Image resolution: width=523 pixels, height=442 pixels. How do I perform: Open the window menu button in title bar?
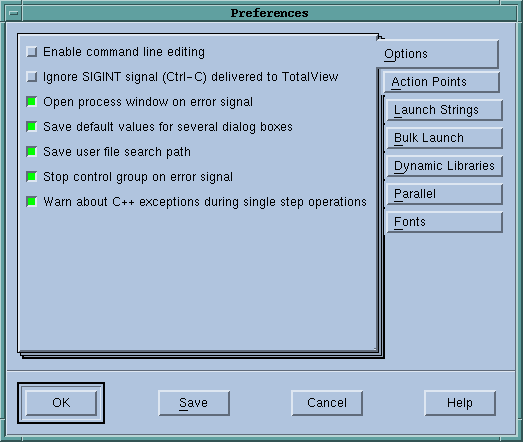[x=14, y=13]
